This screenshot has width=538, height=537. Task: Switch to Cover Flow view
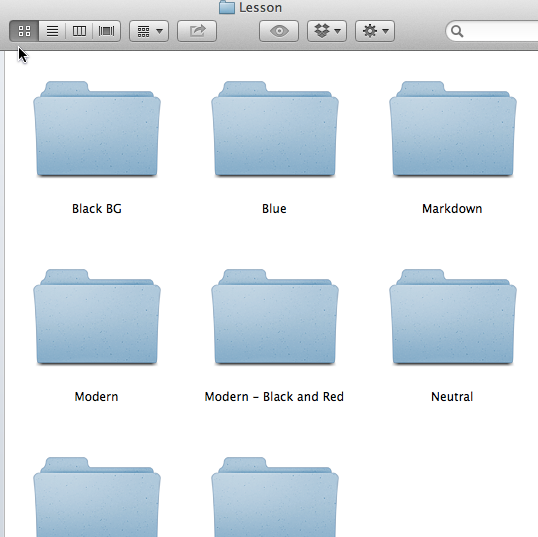106,31
